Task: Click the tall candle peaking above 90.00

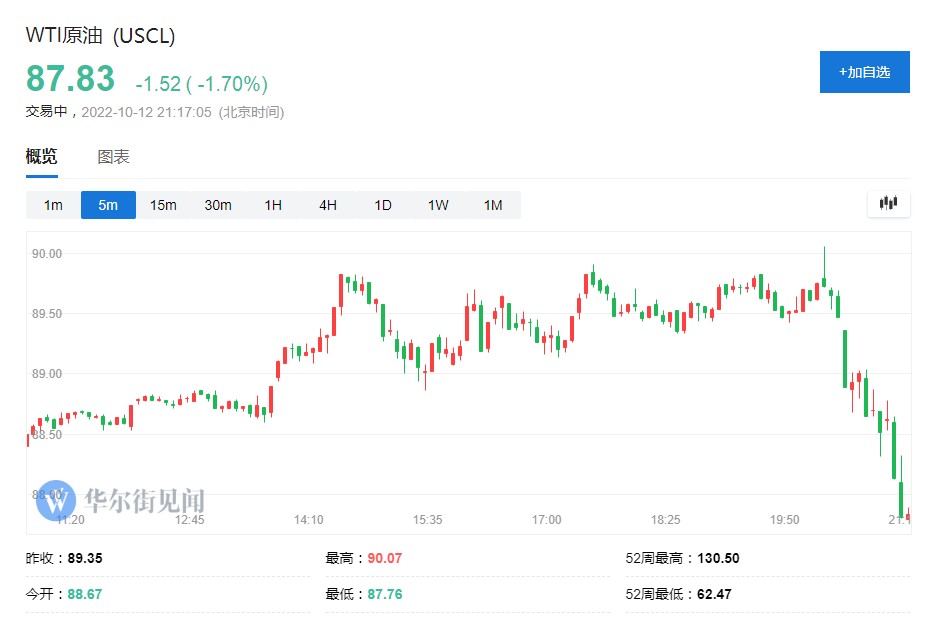Action: tap(824, 275)
